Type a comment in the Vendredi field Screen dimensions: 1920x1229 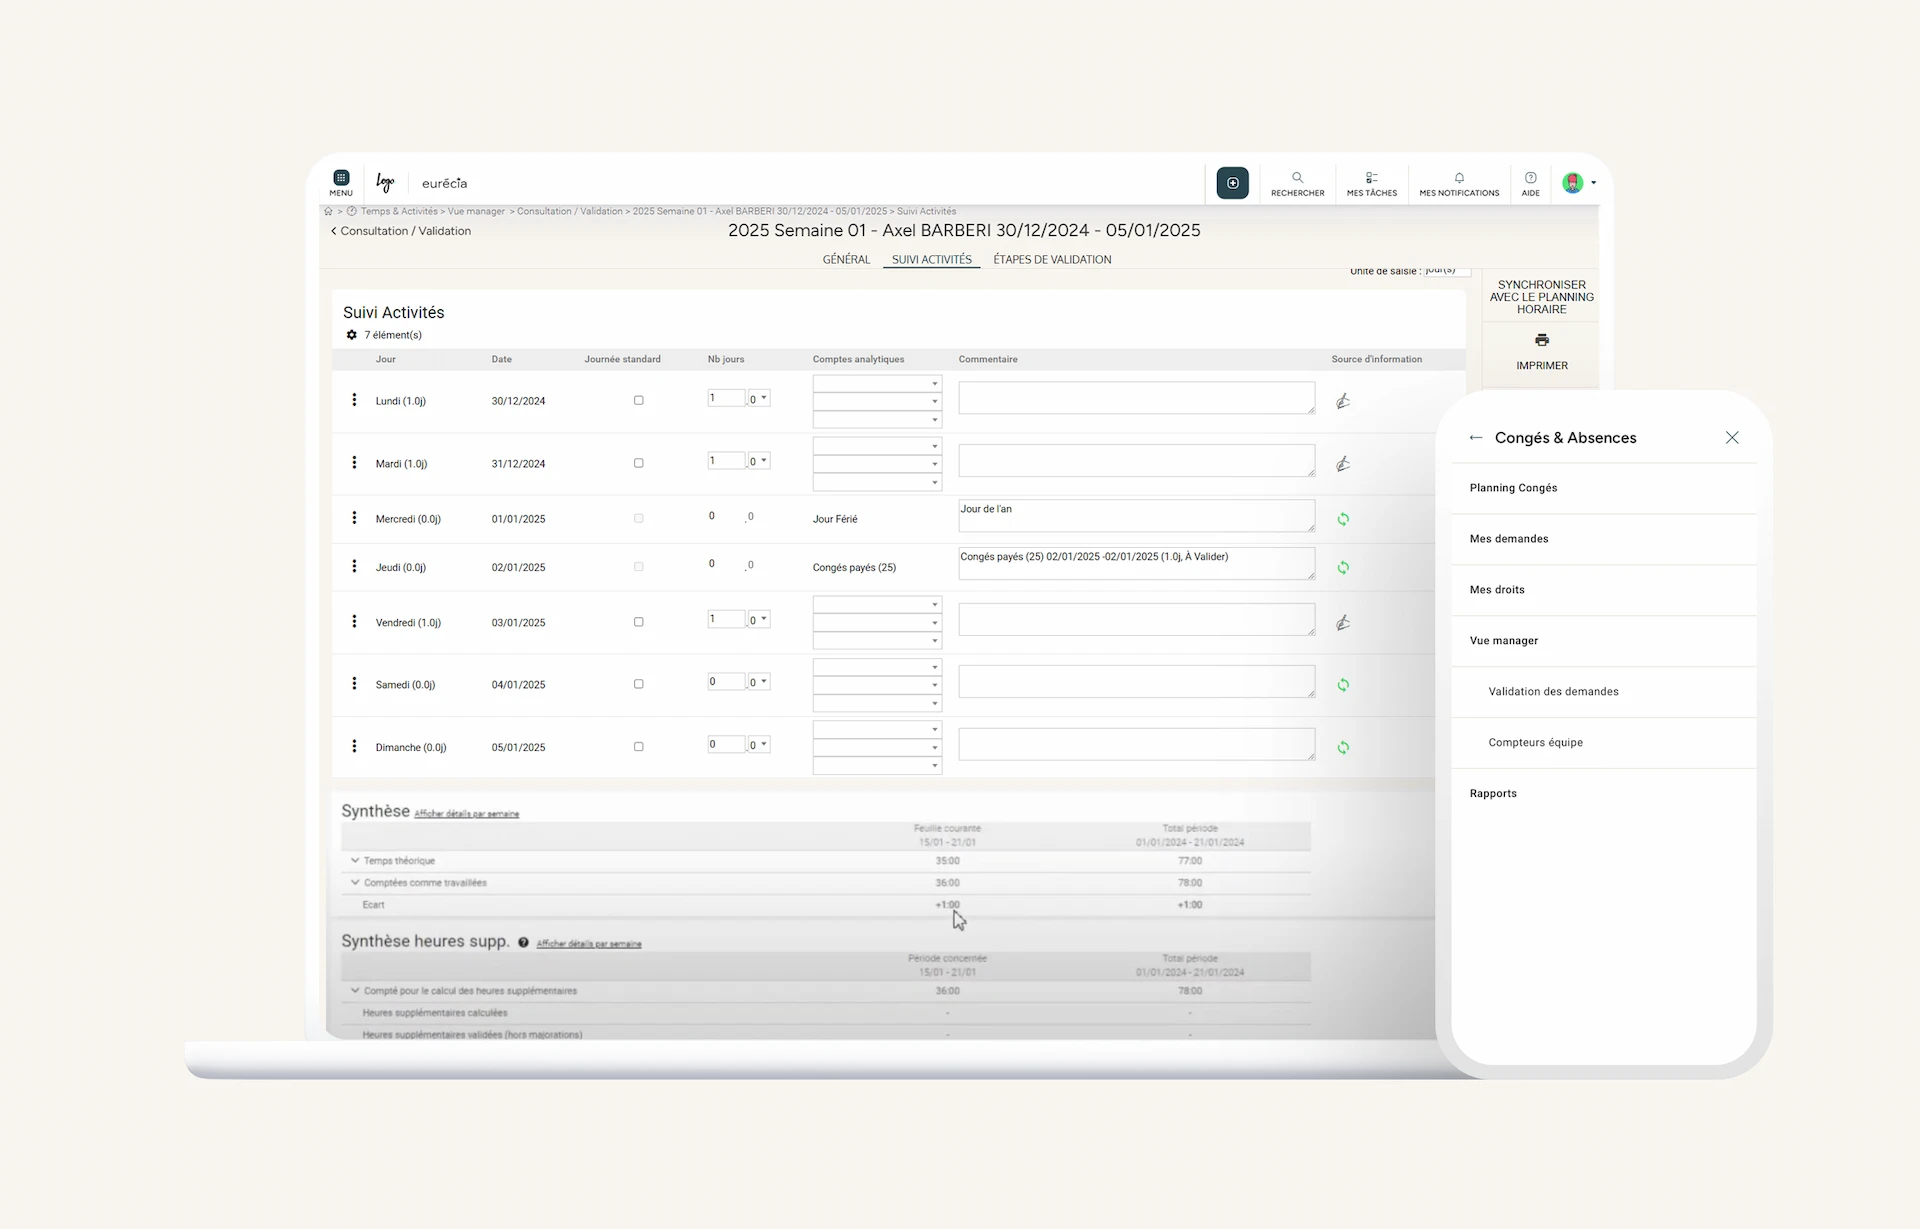1136,619
